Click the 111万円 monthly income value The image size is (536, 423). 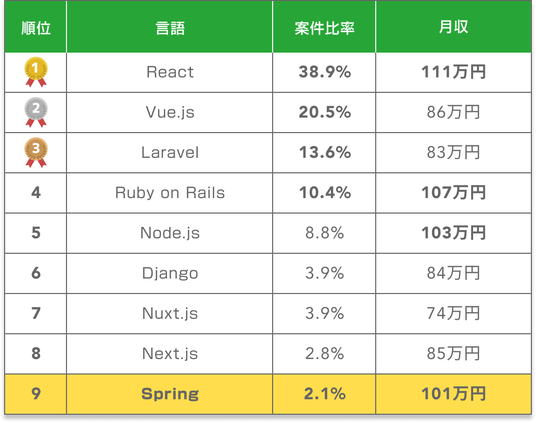pyautogui.click(x=454, y=72)
